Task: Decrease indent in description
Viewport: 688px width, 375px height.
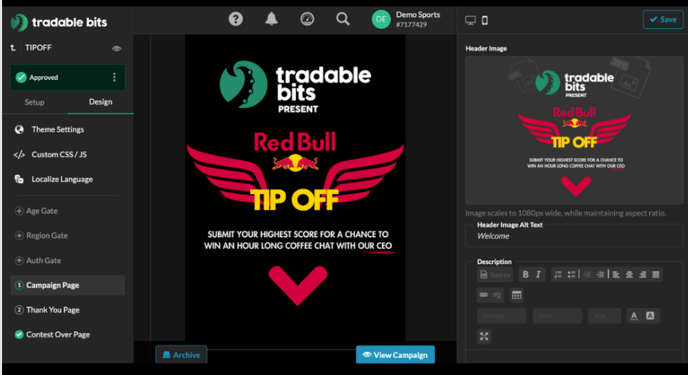Action: tap(587, 275)
